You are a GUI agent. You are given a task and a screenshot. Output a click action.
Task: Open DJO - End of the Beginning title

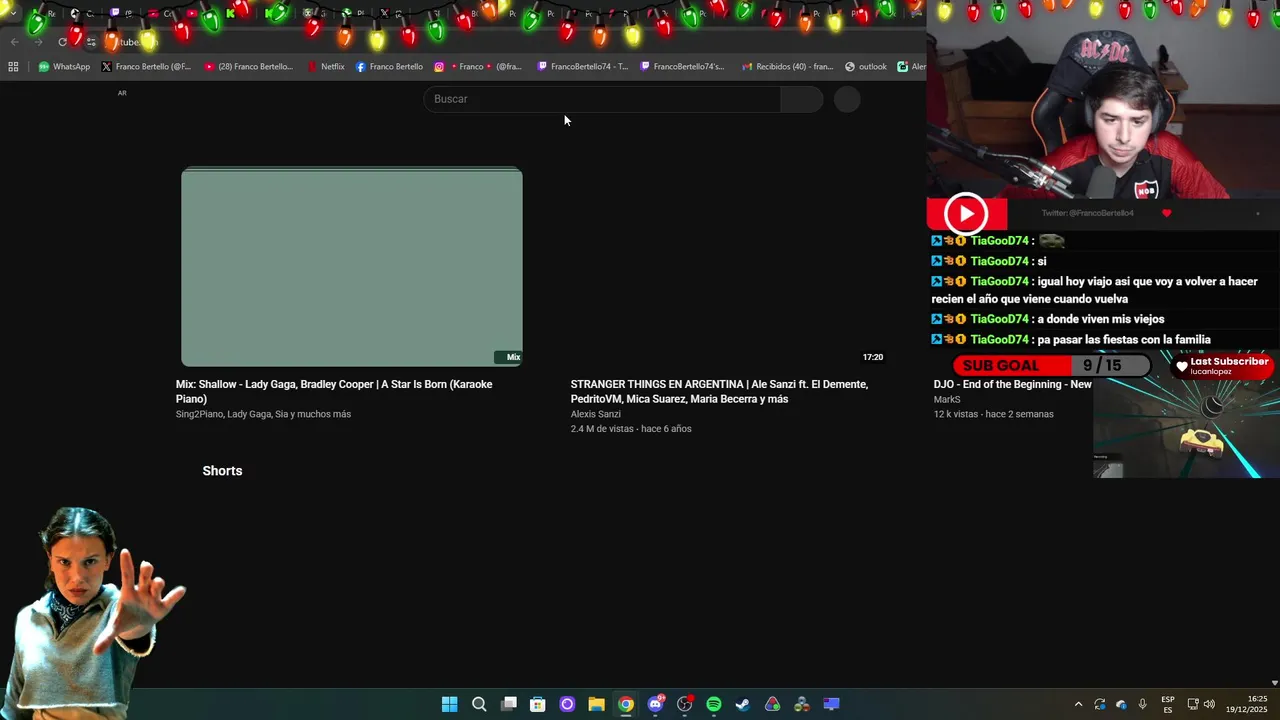1013,384
